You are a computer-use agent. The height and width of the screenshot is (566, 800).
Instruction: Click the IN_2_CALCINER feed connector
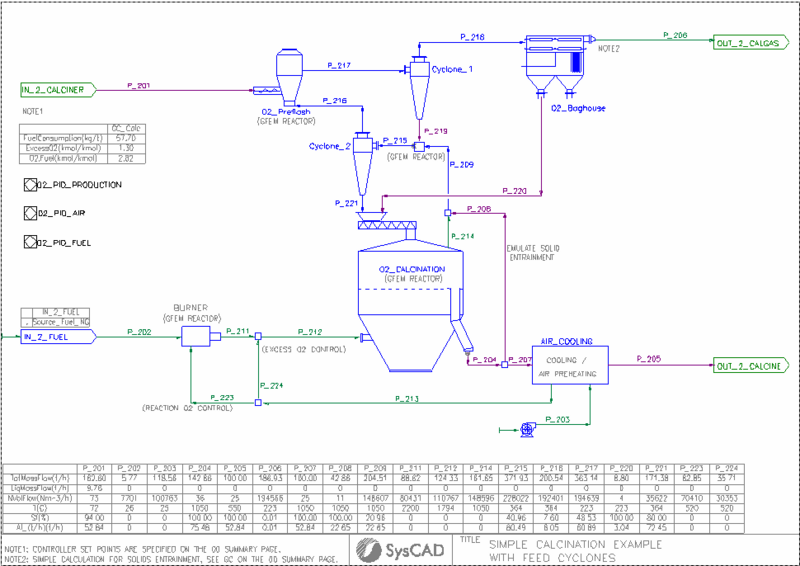click(58, 90)
